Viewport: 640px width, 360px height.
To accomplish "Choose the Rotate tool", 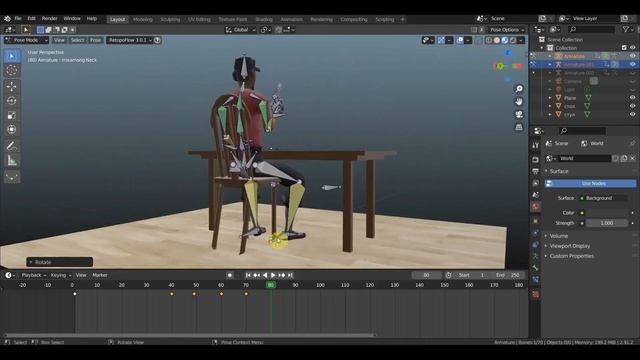I will pyautogui.click(x=12, y=100).
